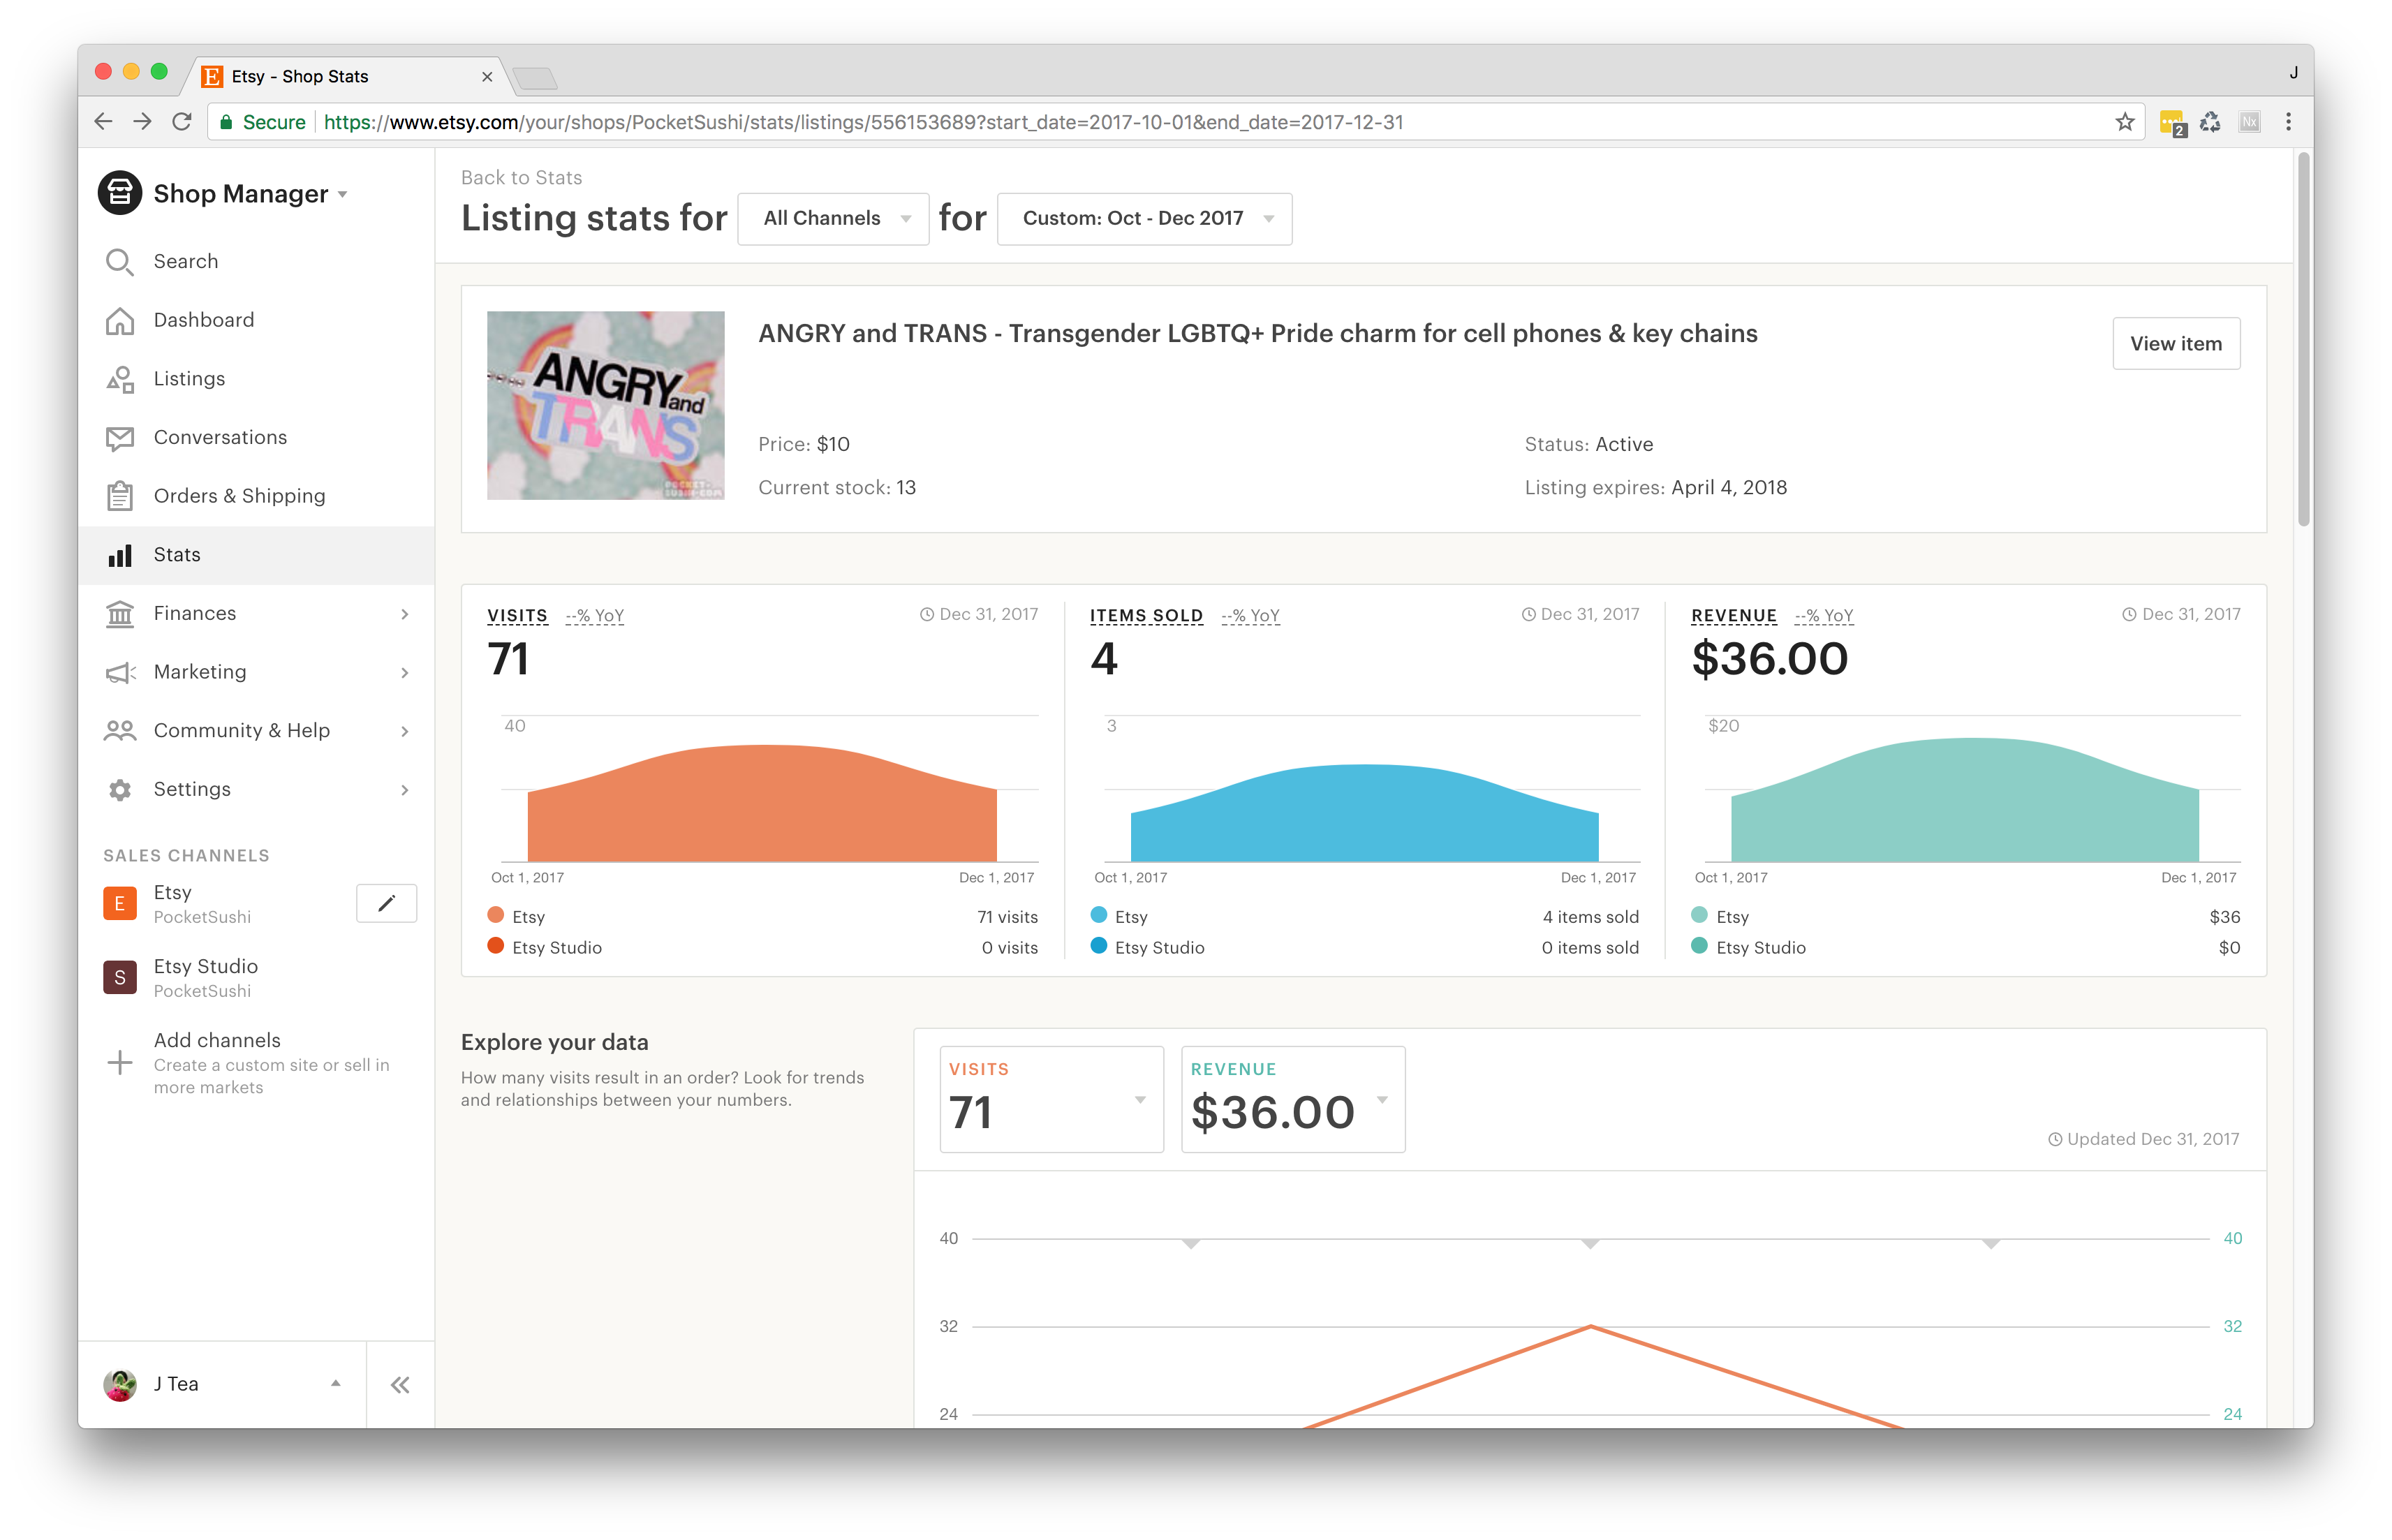Click the orange Etsy channel icon
This screenshot has width=2392, height=1540.
coord(120,904)
